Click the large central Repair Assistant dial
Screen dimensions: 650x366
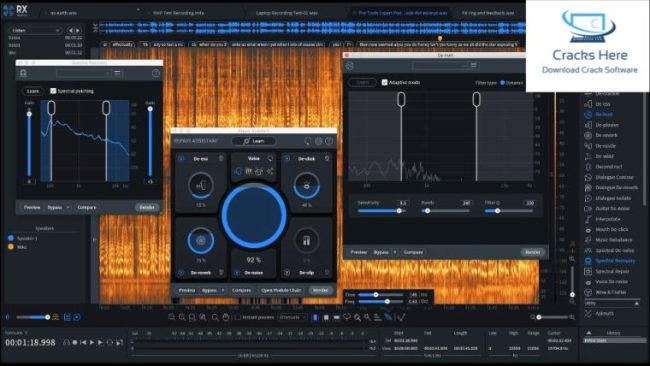254,216
